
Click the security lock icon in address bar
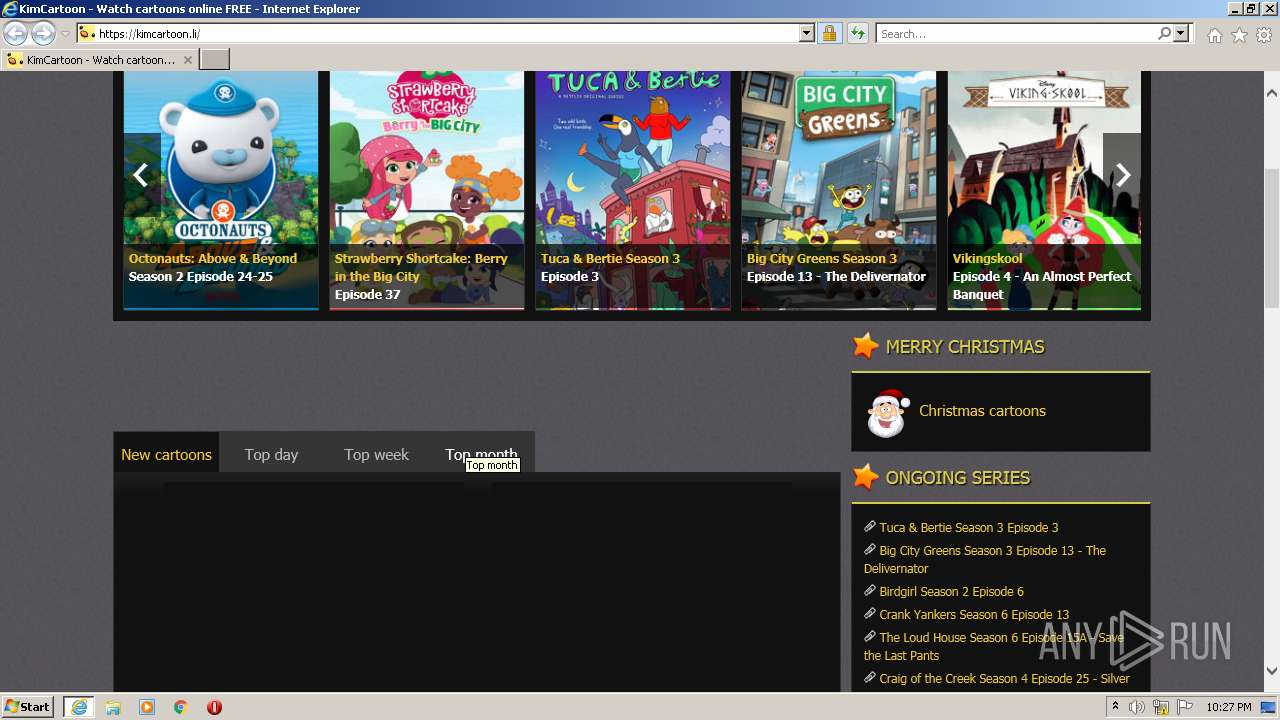tap(829, 34)
